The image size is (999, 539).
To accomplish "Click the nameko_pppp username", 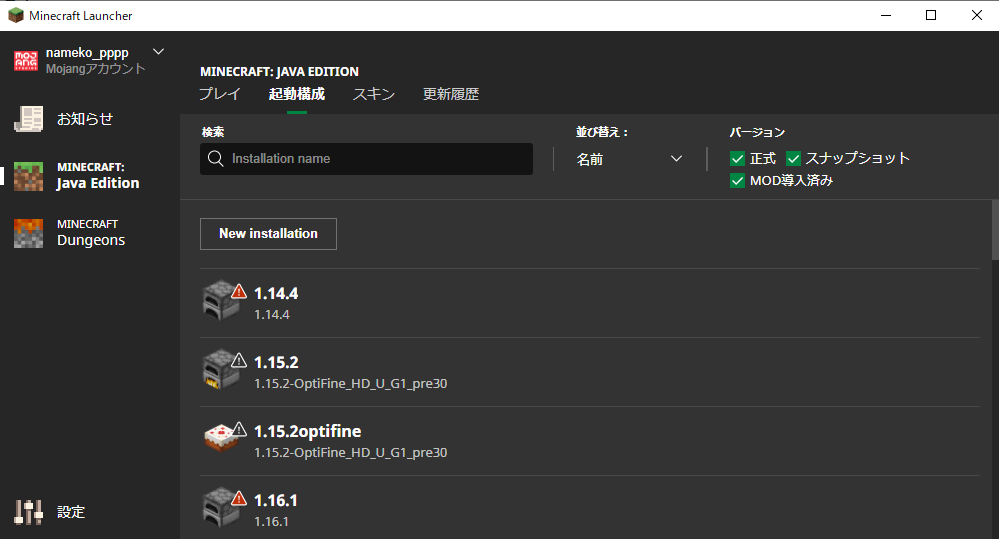I will click(87, 53).
